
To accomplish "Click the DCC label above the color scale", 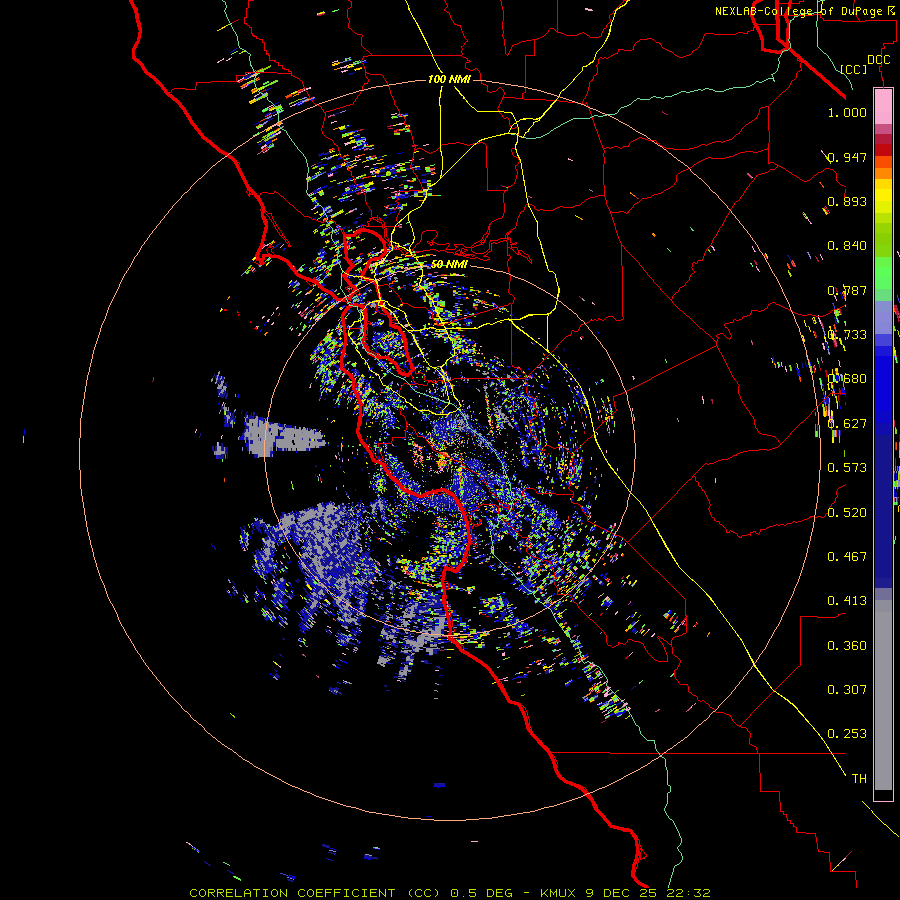I will pos(879,60).
